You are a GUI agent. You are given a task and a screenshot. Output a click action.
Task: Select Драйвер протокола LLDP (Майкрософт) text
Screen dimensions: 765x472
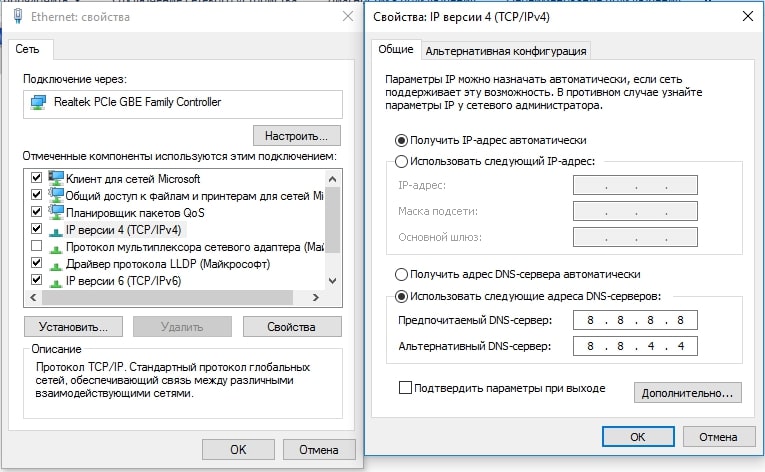pyautogui.click(x=168, y=264)
